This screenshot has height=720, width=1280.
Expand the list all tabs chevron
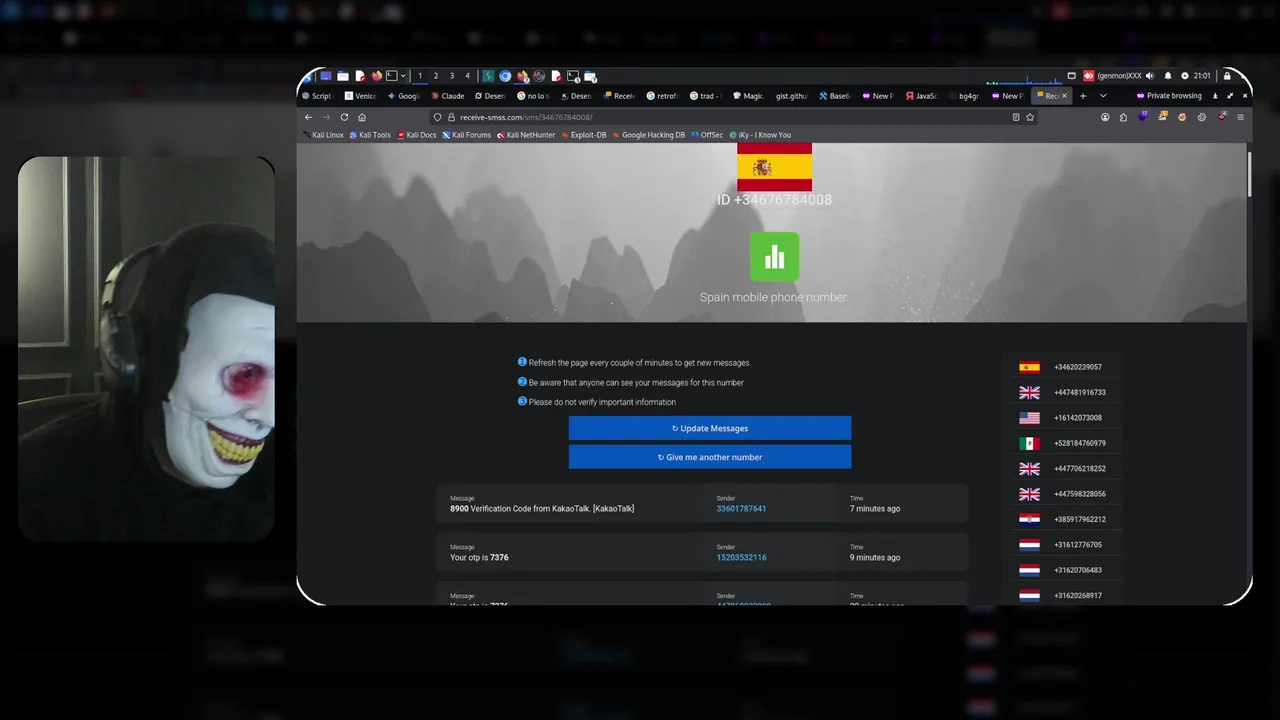[x=1103, y=96]
